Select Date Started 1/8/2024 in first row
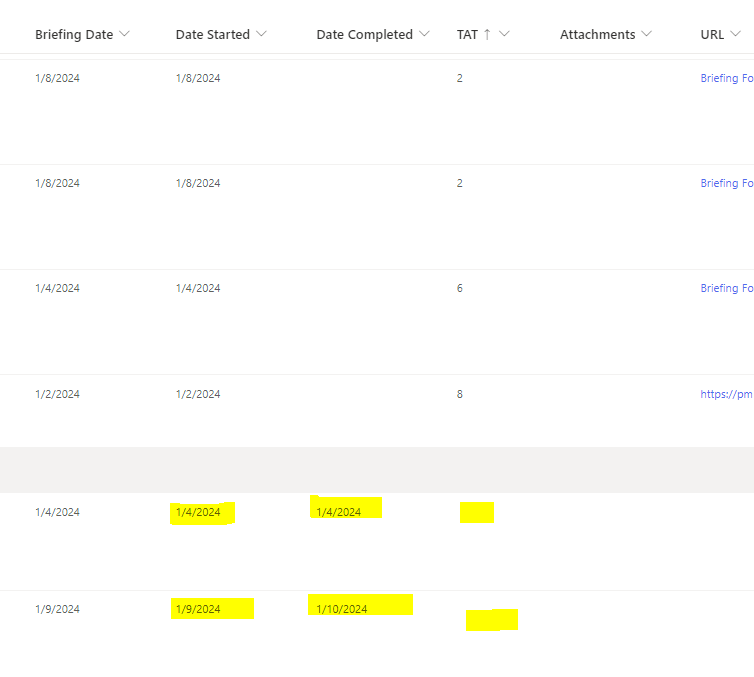The height and width of the screenshot is (677, 754). point(198,78)
